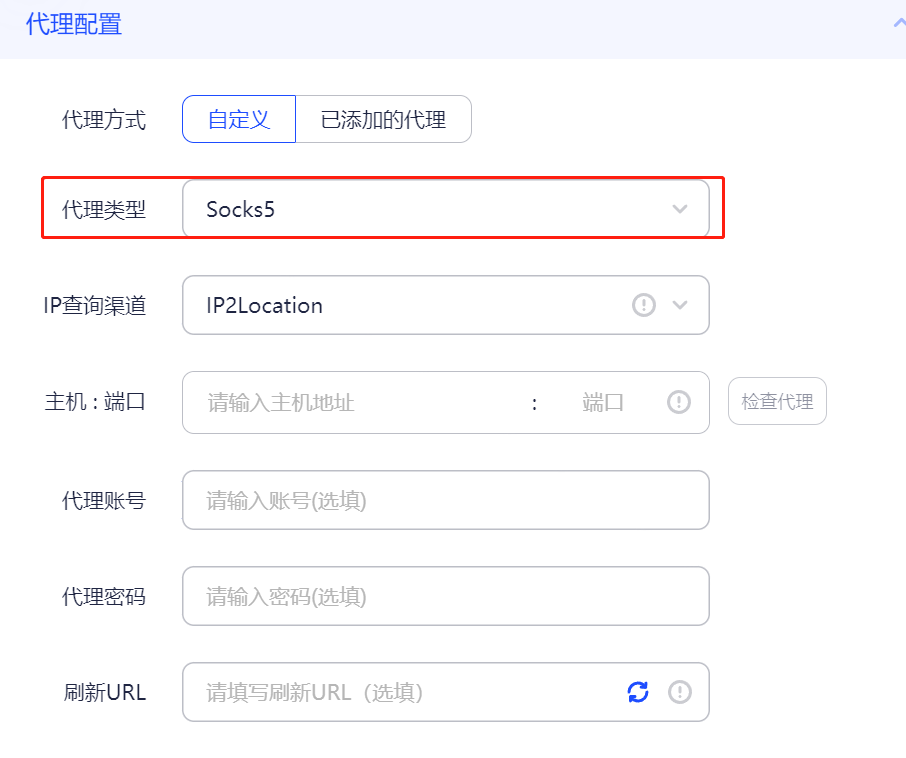Click blue refresh icon in refresh URL field

(x=638, y=692)
